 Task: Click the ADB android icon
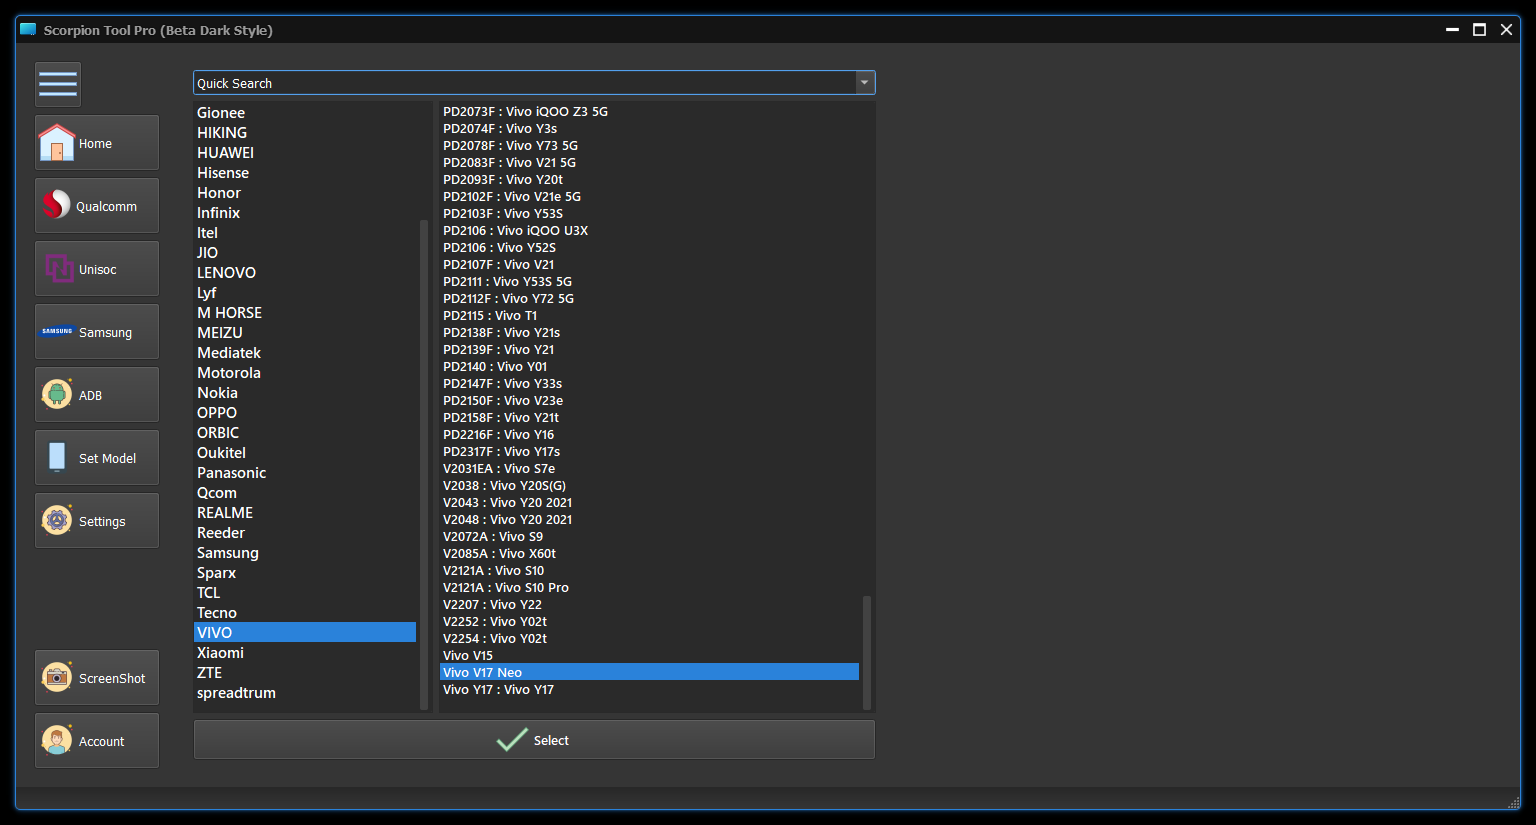[57, 395]
